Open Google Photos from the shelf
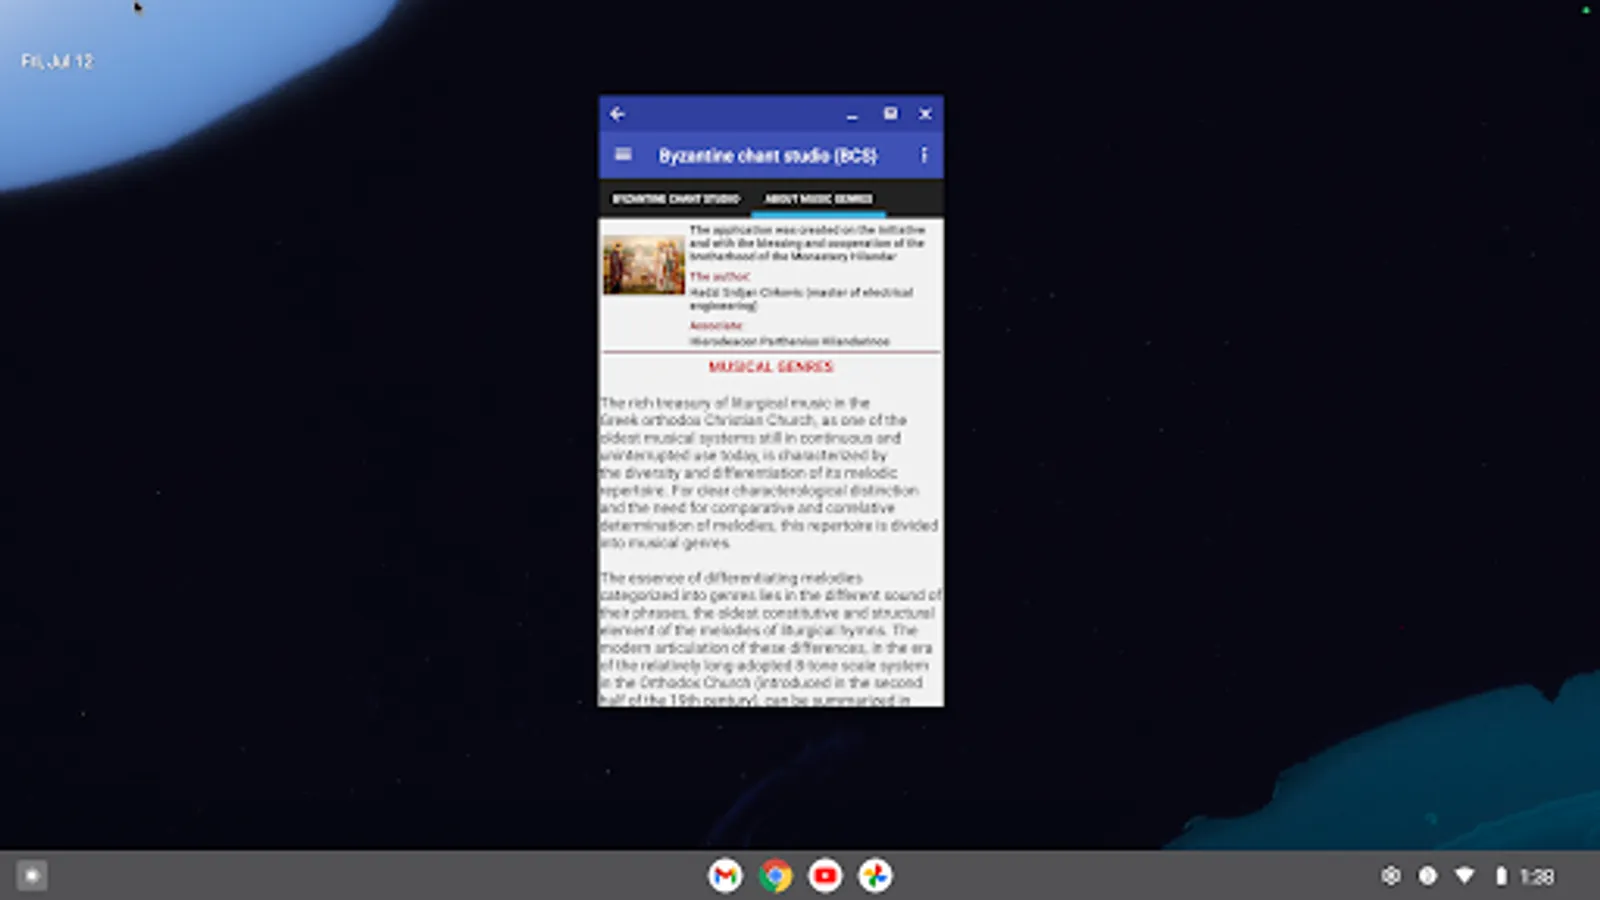This screenshot has height=900, width=1600. point(874,875)
